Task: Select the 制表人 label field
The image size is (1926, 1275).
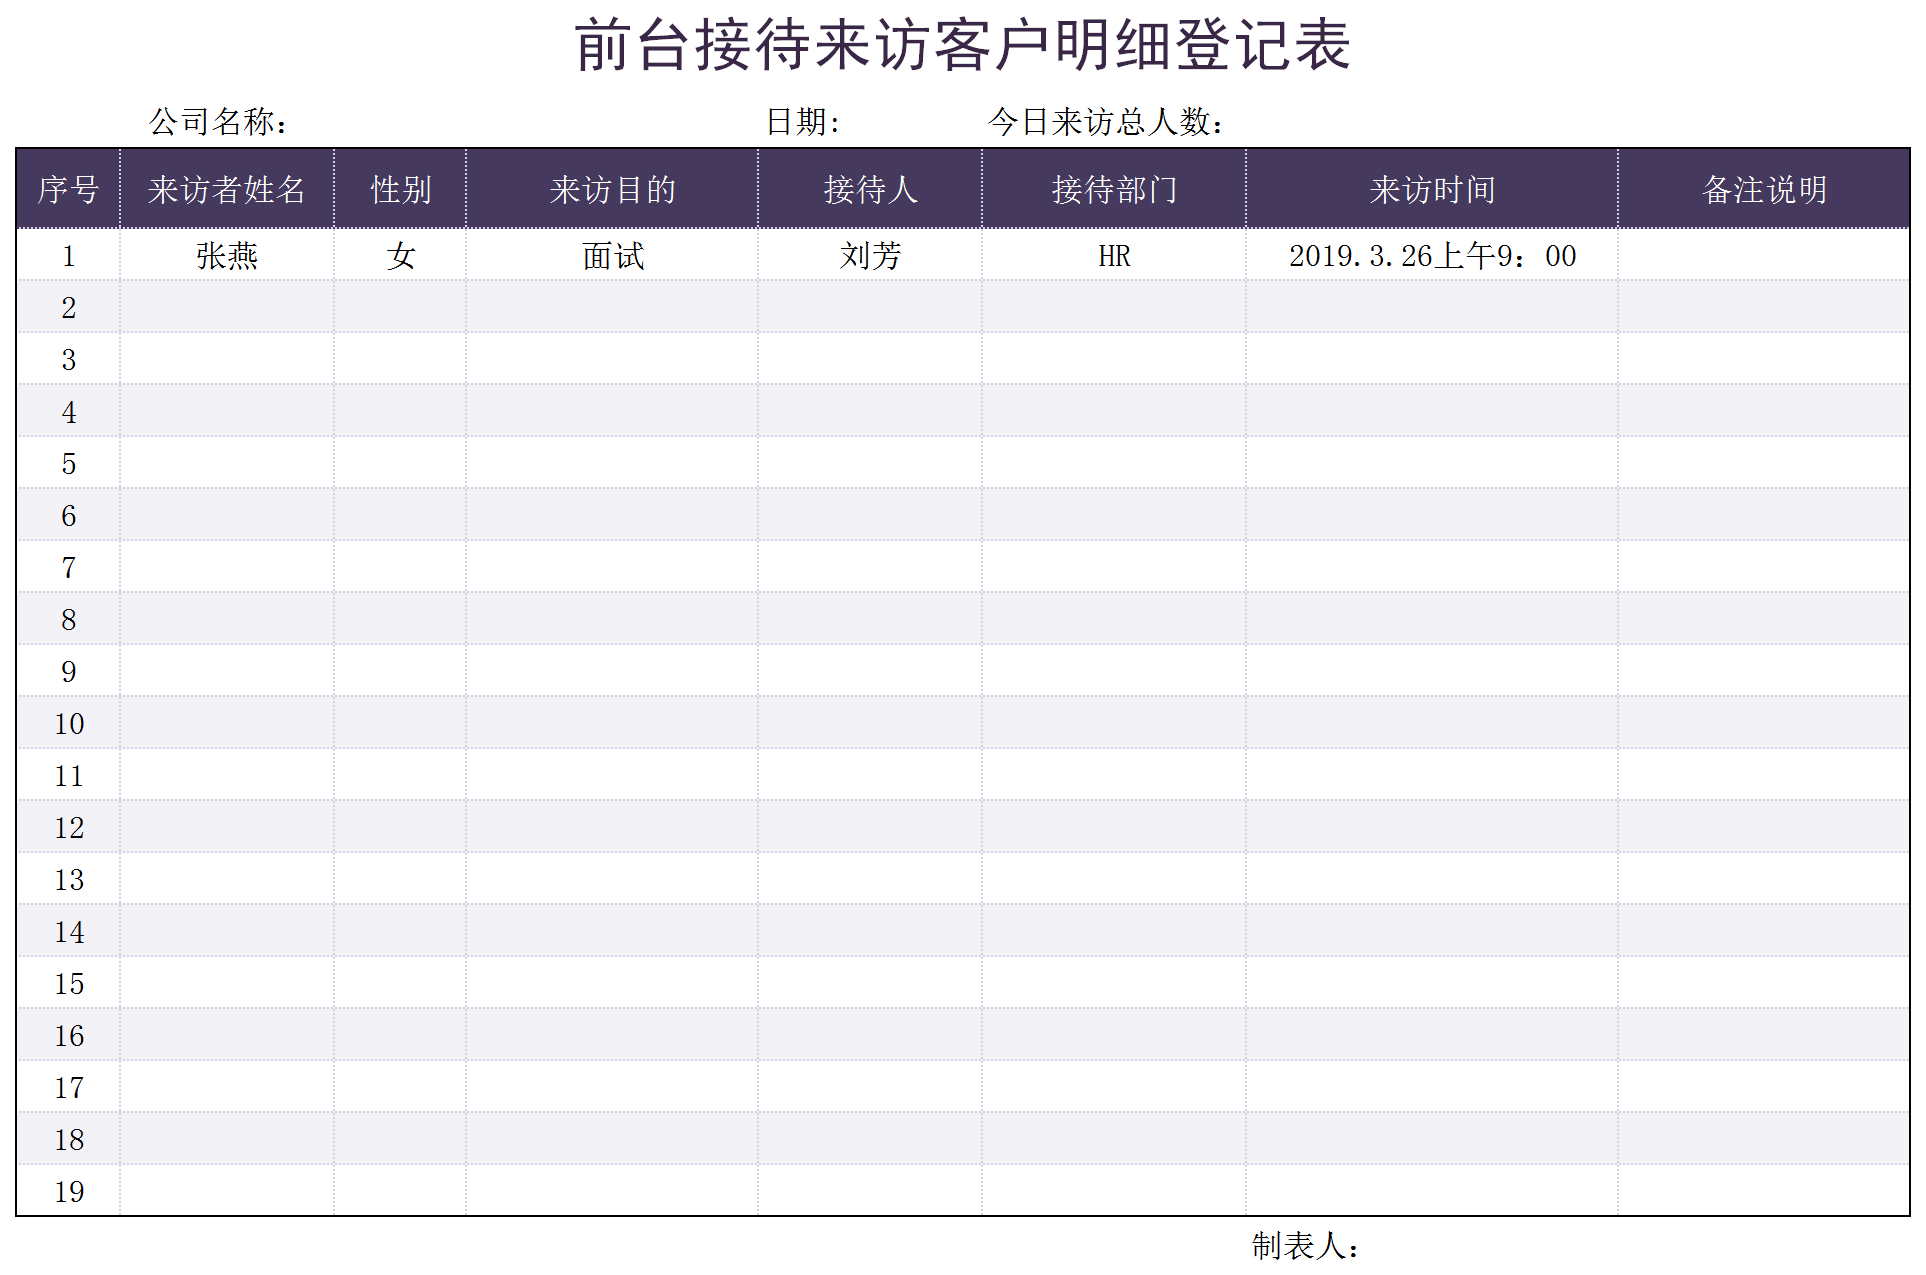Action: (x=1305, y=1246)
